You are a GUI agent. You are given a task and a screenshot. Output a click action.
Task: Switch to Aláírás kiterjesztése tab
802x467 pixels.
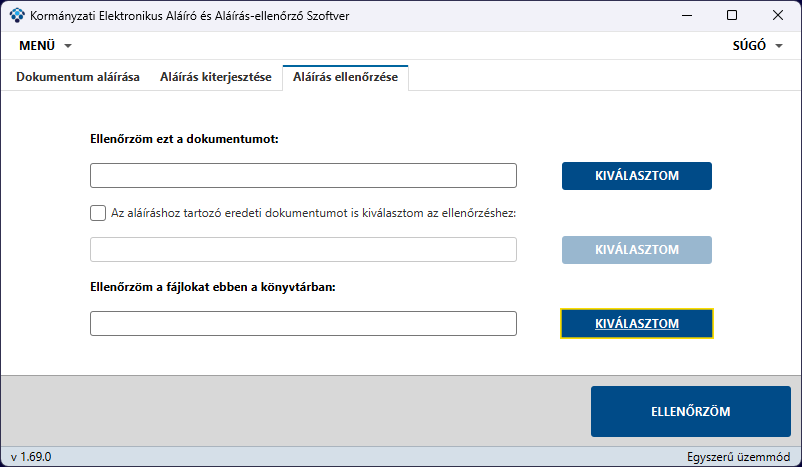215,77
